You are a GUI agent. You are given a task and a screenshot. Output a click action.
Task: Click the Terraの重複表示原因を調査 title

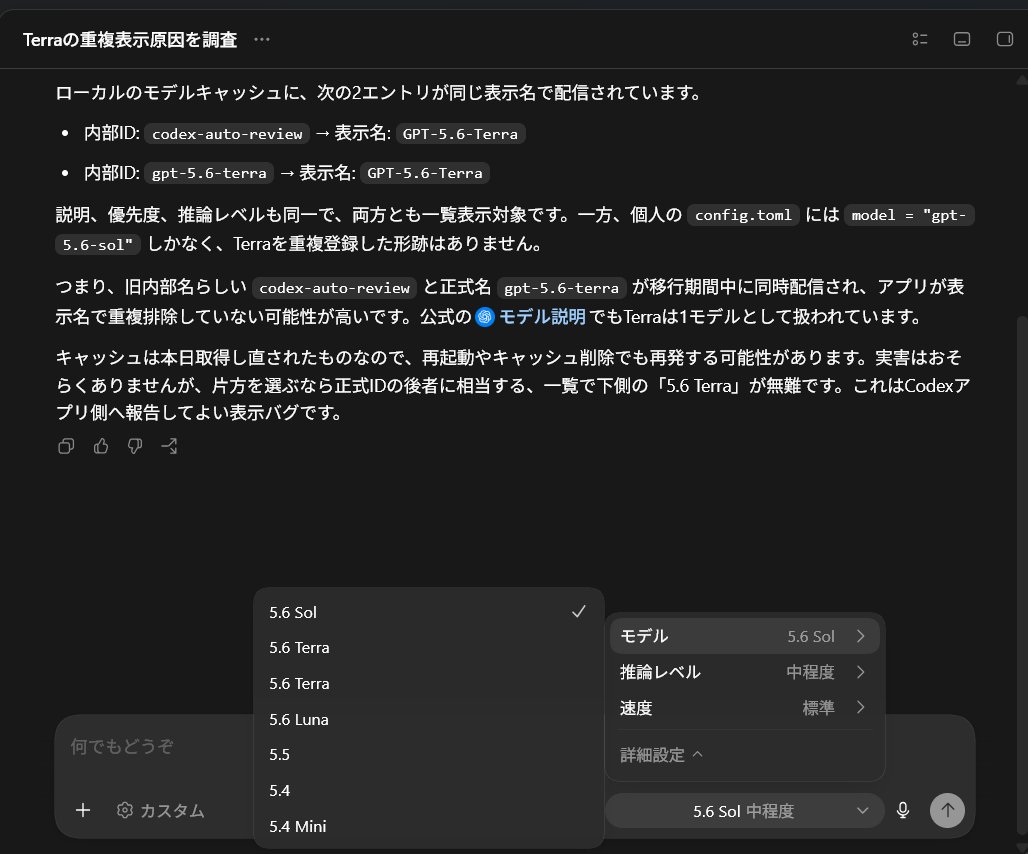[x=130, y=40]
